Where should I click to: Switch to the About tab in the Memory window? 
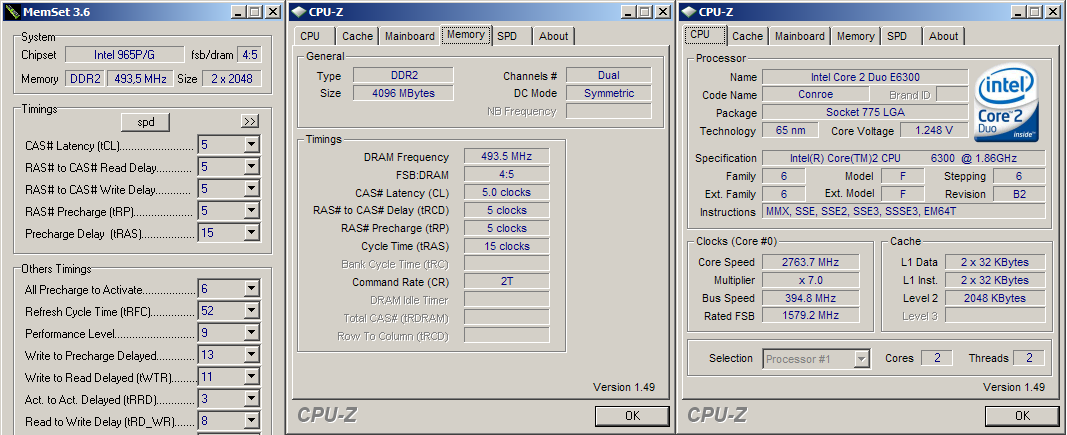(x=553, y=36)
